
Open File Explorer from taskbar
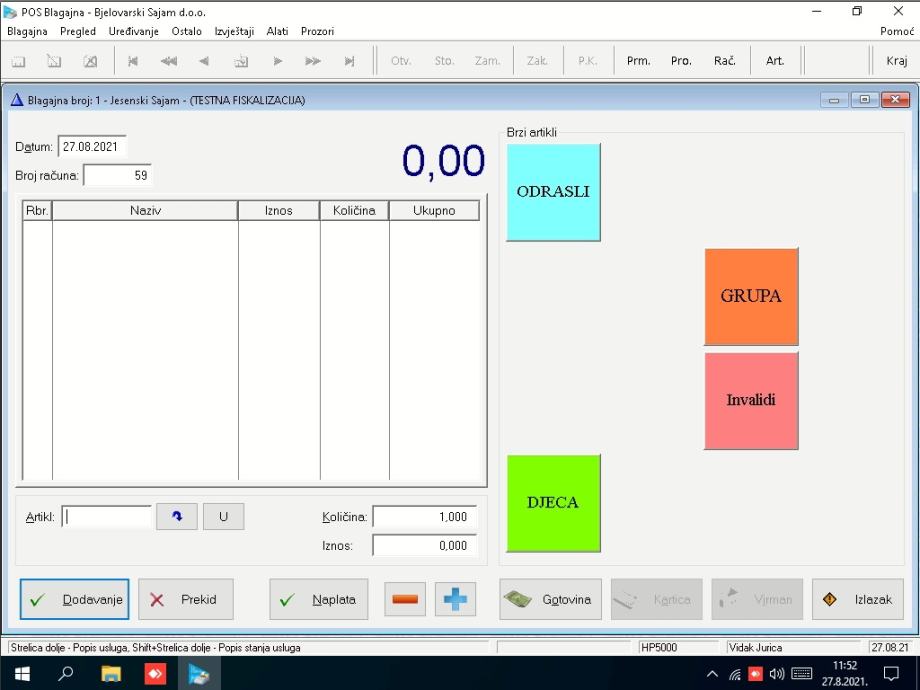(x=111, y=674)
